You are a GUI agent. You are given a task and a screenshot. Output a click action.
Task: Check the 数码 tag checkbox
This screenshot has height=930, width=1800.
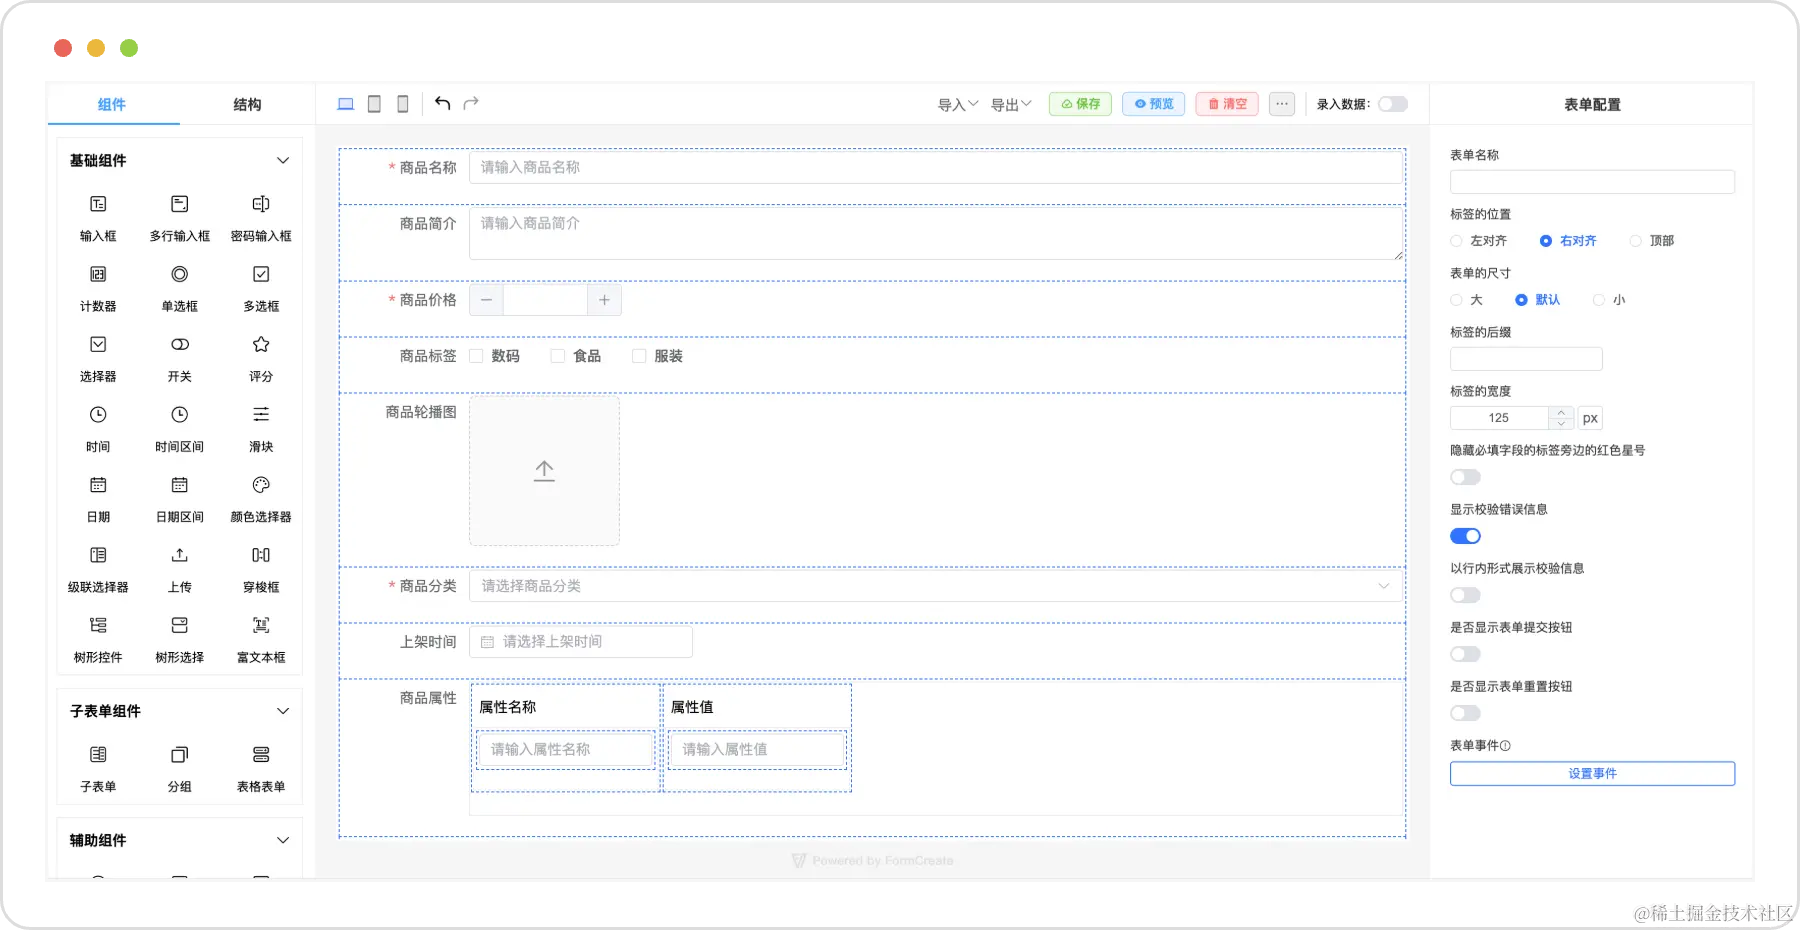tap(476, 356)
